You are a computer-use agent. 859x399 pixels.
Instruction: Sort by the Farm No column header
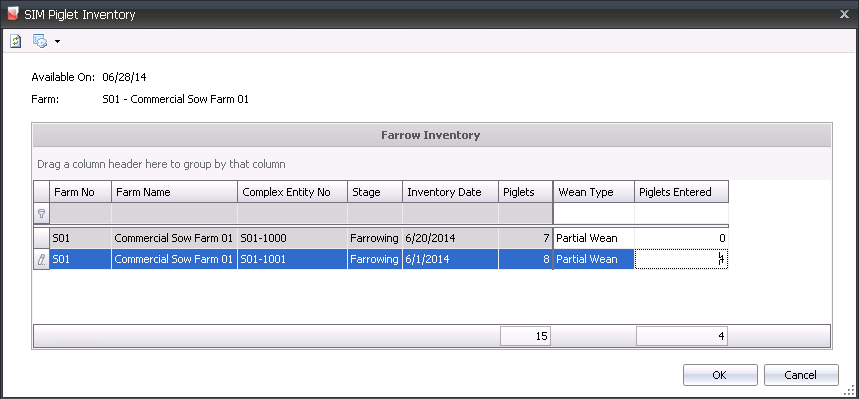pyautogui.click(x=81, y=192)
